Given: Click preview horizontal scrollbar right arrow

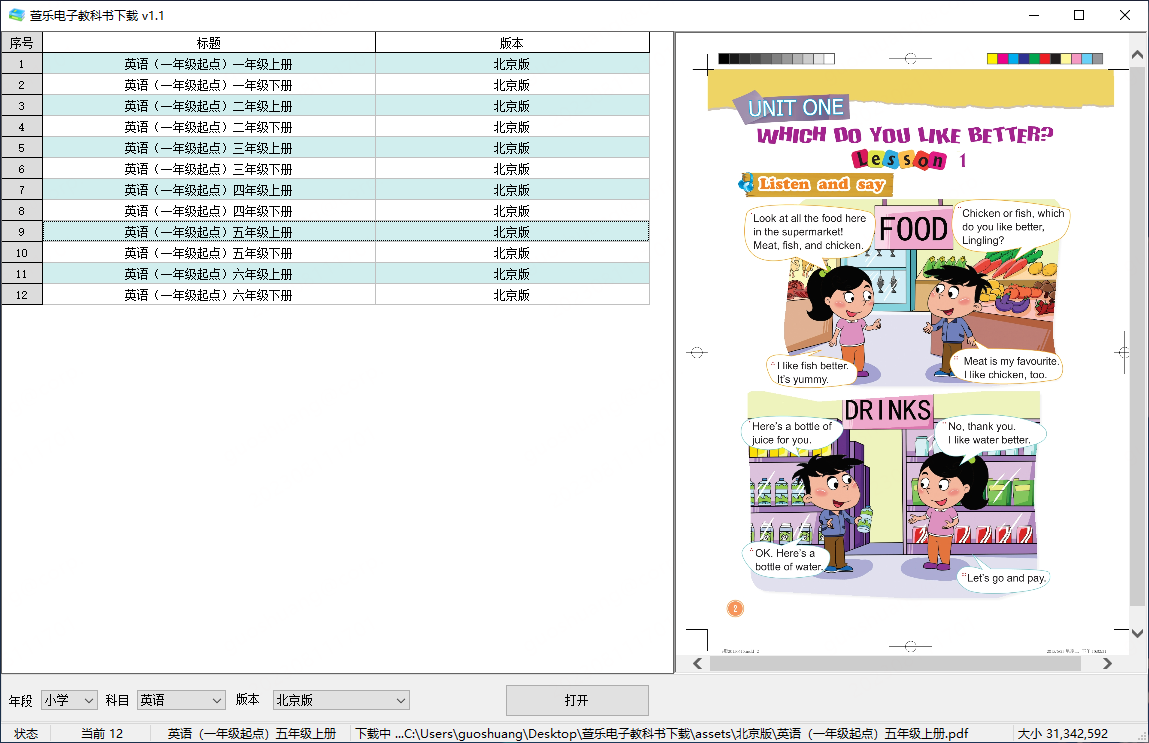Looking at the screenshot, I should coord(1107,663).
